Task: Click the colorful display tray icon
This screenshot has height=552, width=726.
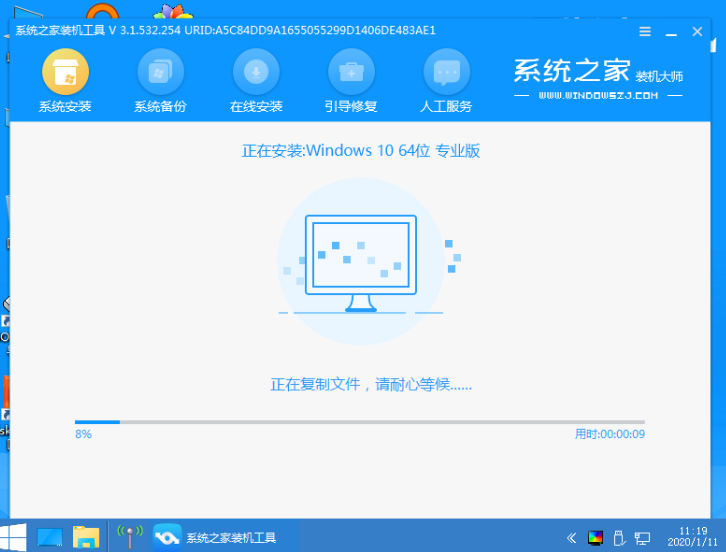Action: coord(595,537)
